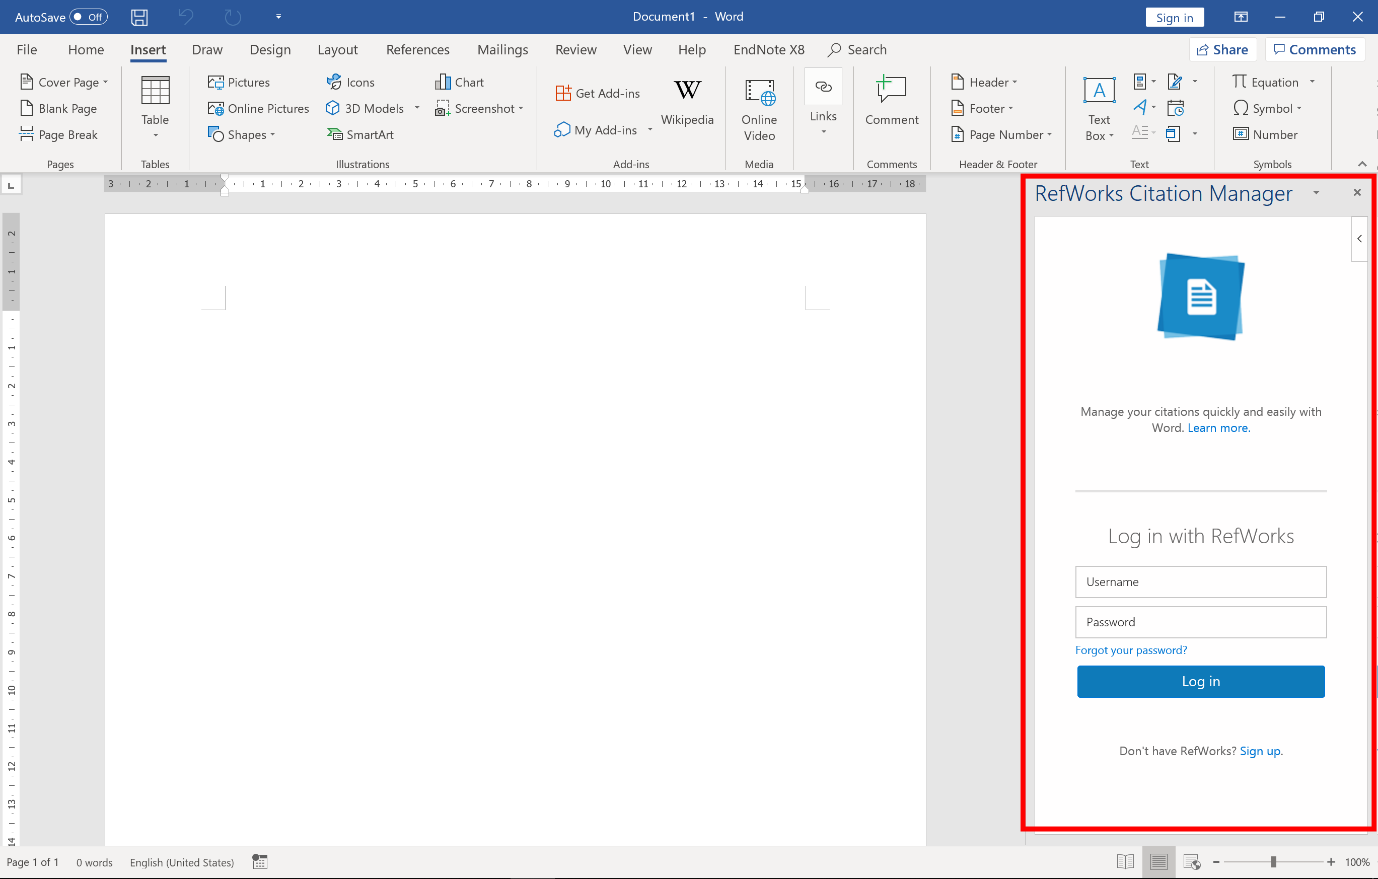Insert Date and Time

(1176, 108)
